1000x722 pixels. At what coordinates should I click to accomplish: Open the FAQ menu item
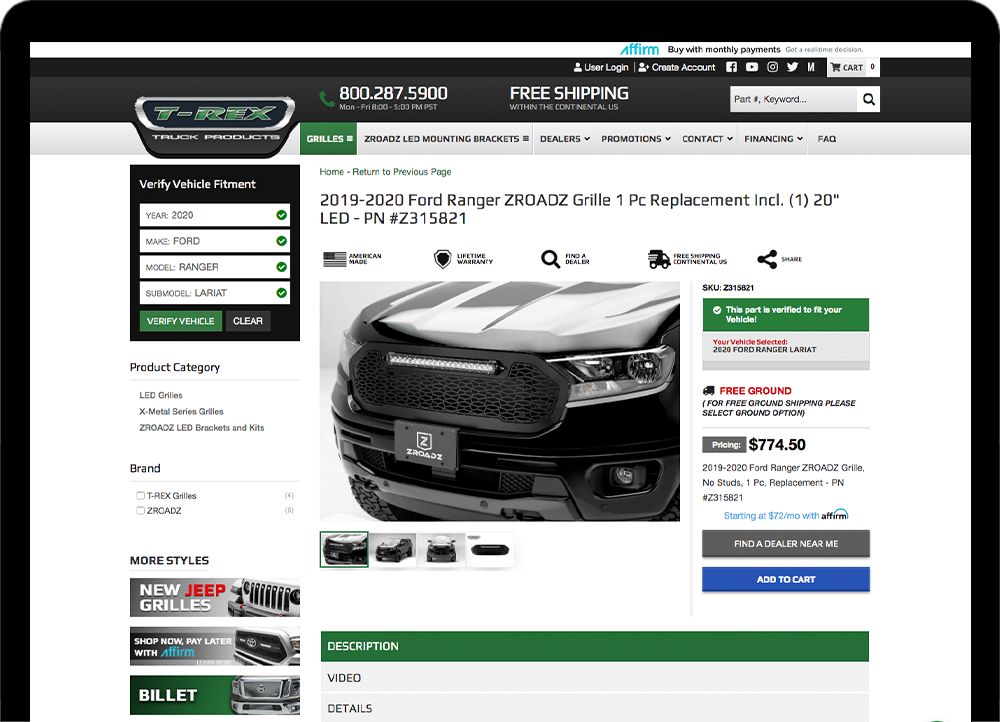(827, 139)
